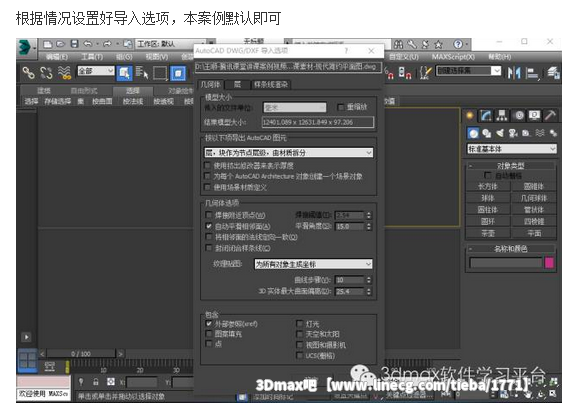Open the Layer Manager icon
Viewport: 568px width, 404px height.
point(554,72)
